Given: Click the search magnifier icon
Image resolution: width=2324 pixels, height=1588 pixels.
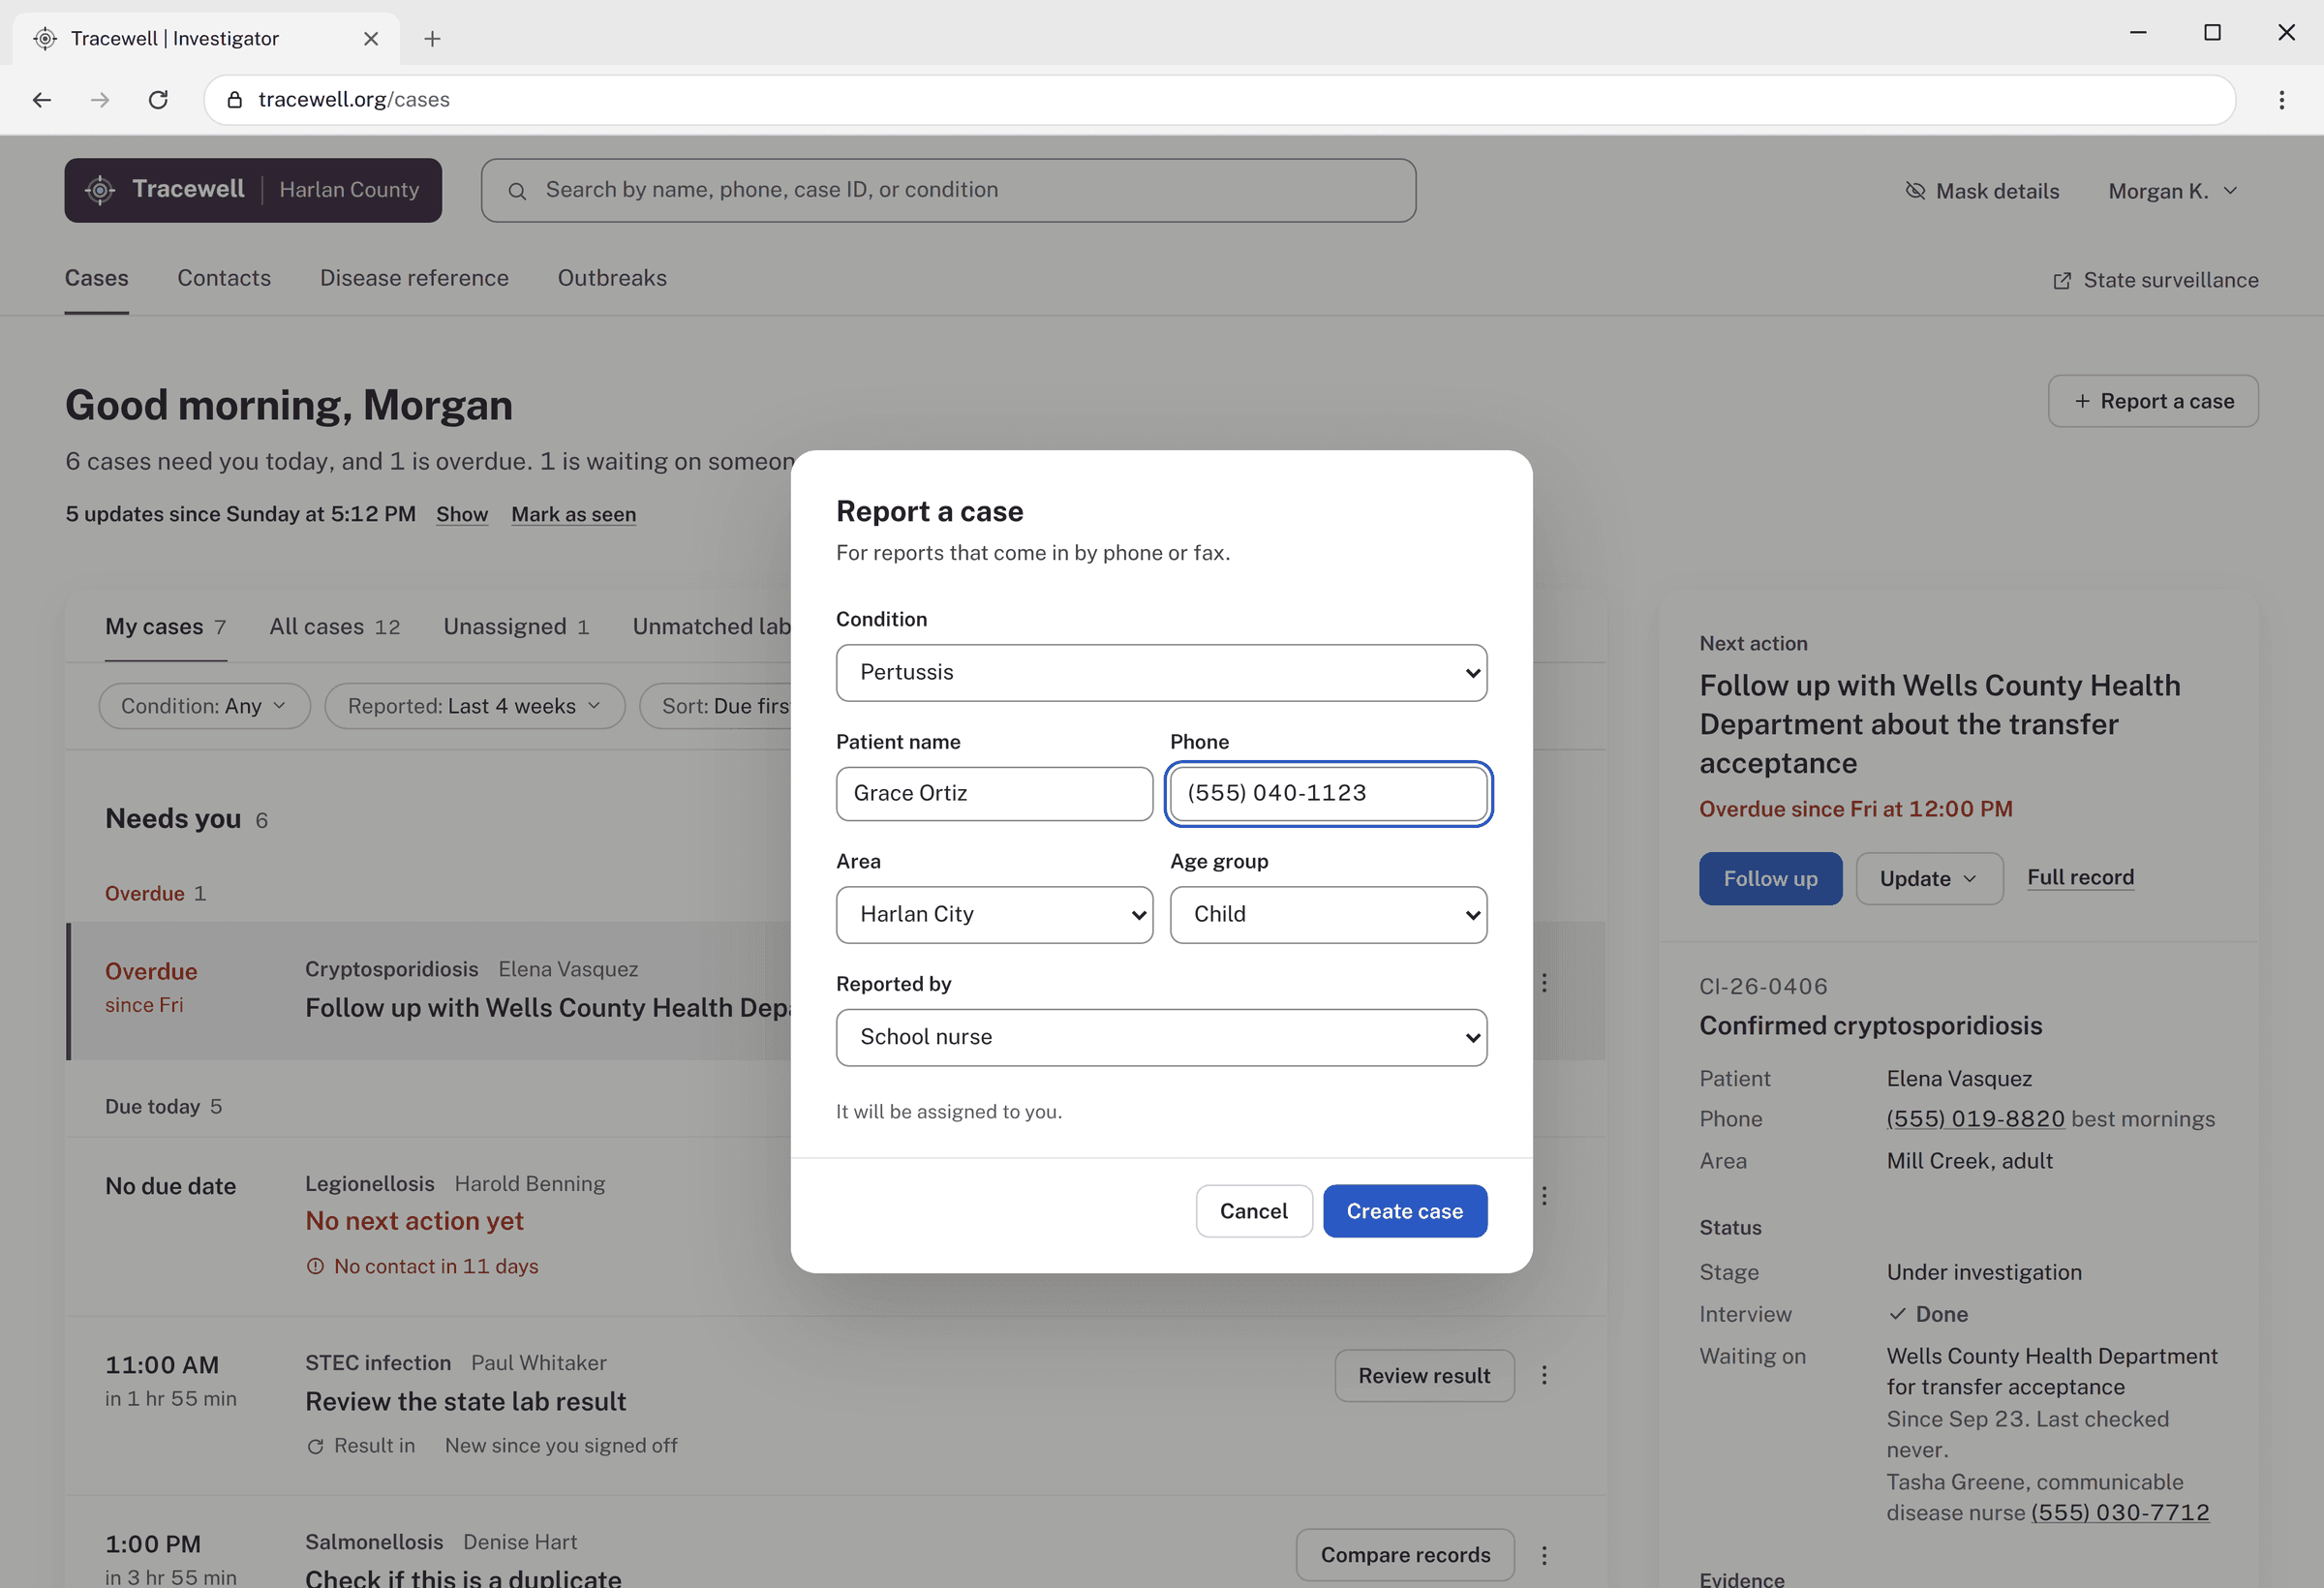Looking at the screenshot, I should [x=517, y=191].
